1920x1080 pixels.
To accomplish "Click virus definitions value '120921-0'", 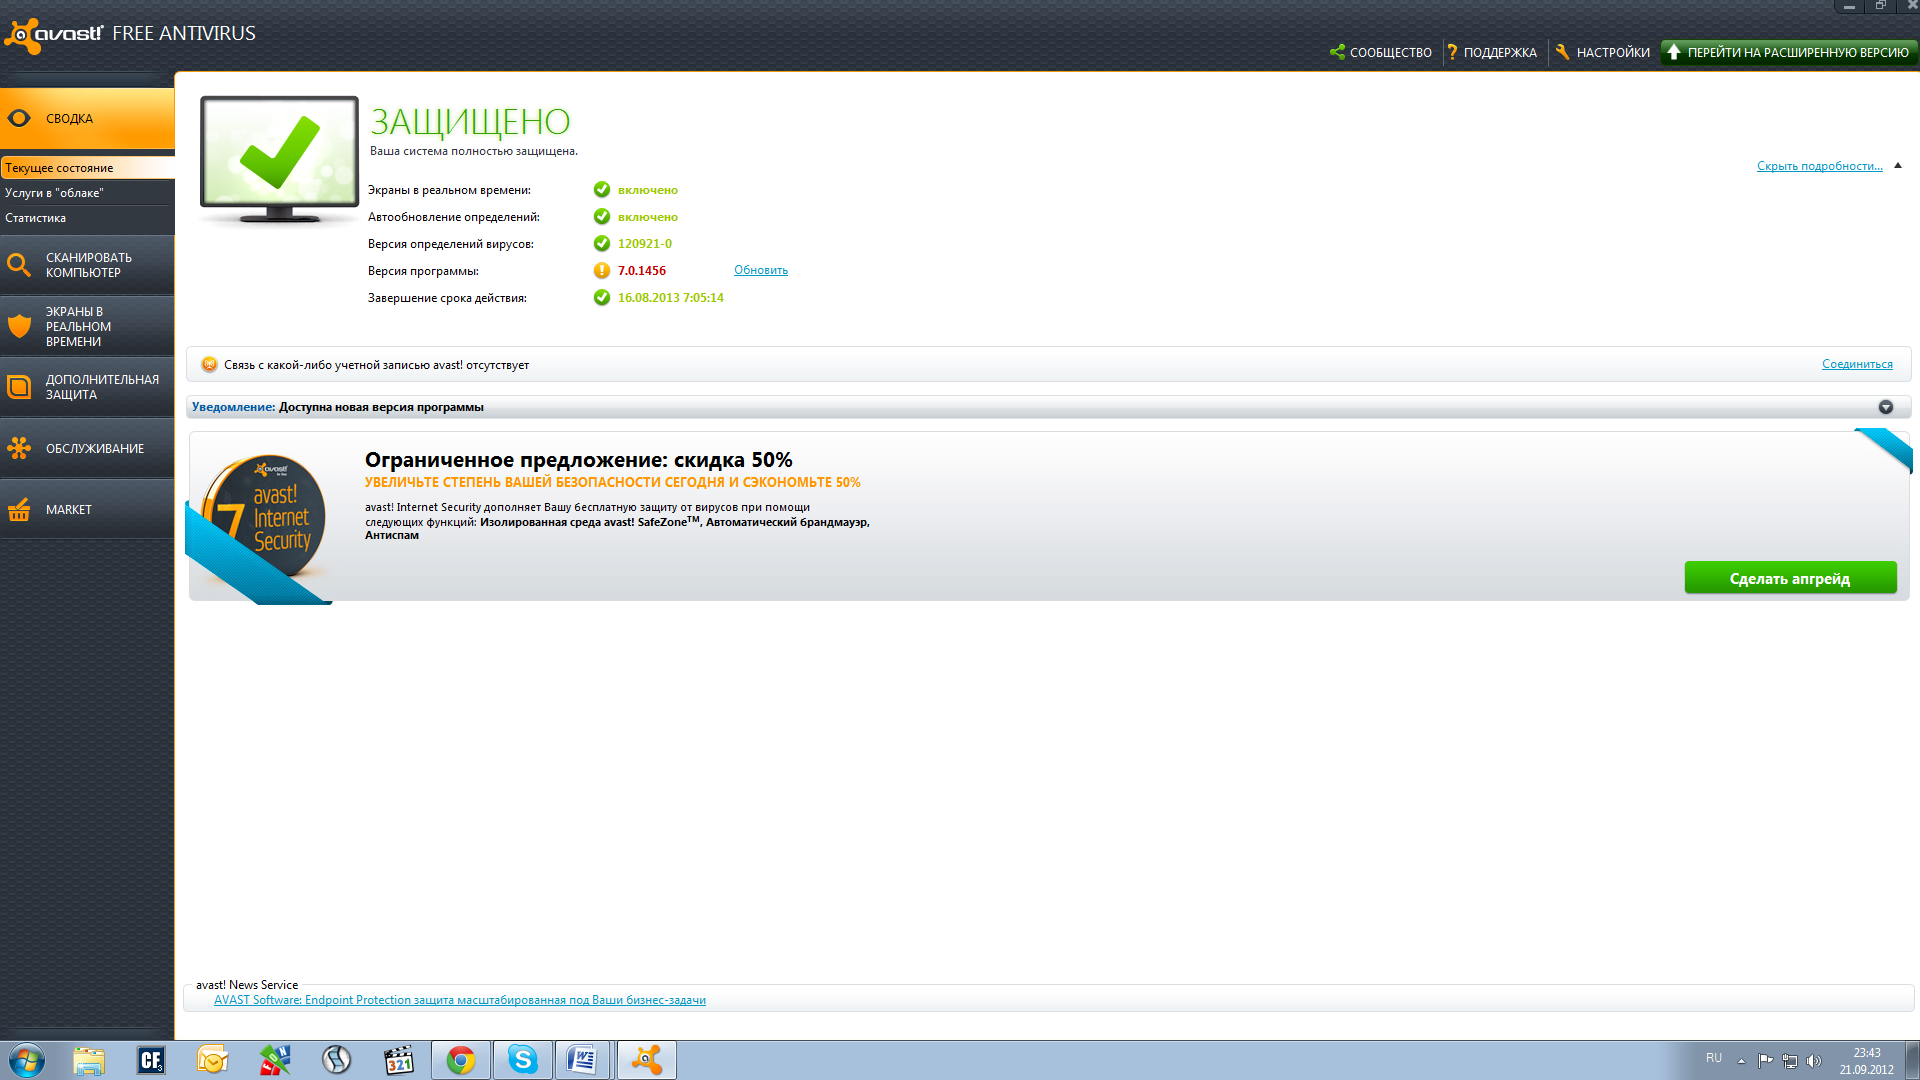I will 645,244.
